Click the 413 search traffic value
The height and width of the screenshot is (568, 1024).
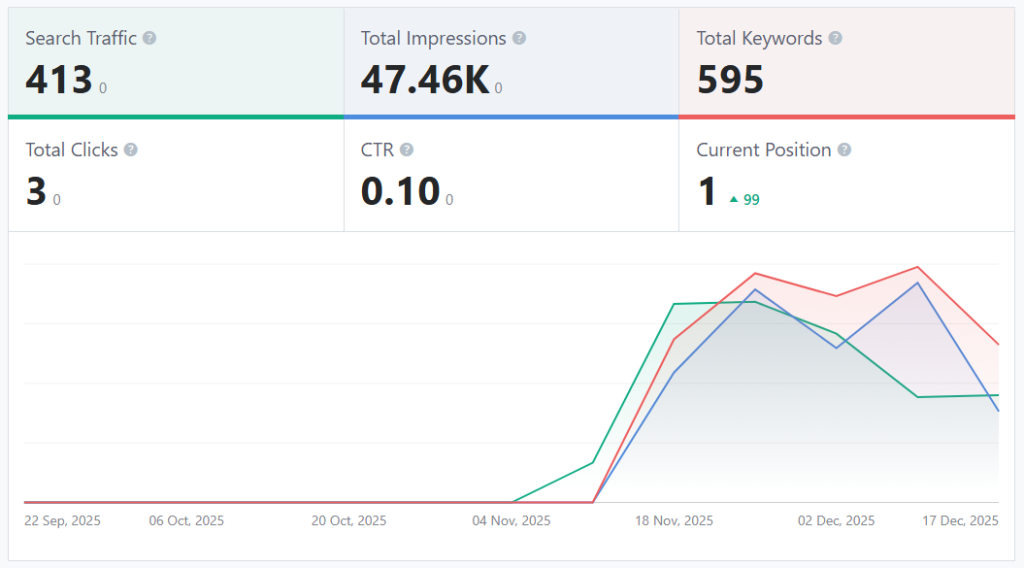59,80
